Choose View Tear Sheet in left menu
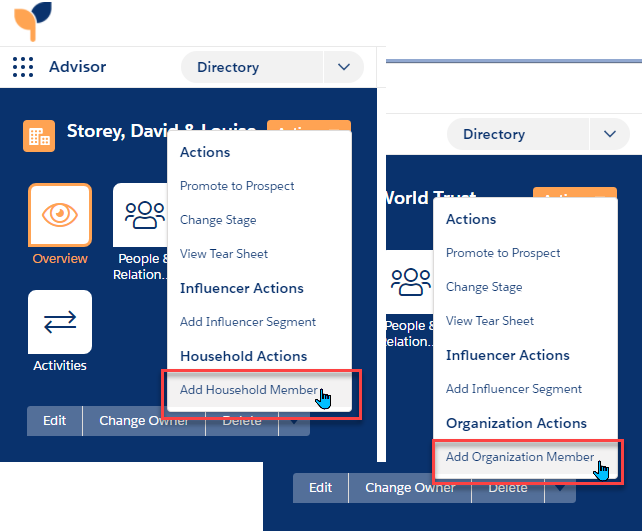Screen dimensions: 642x531 tap(224, 254)
